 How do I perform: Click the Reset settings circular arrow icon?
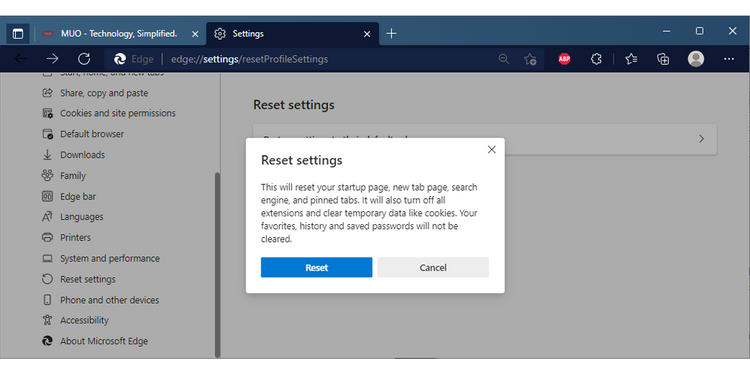point(47,279)
